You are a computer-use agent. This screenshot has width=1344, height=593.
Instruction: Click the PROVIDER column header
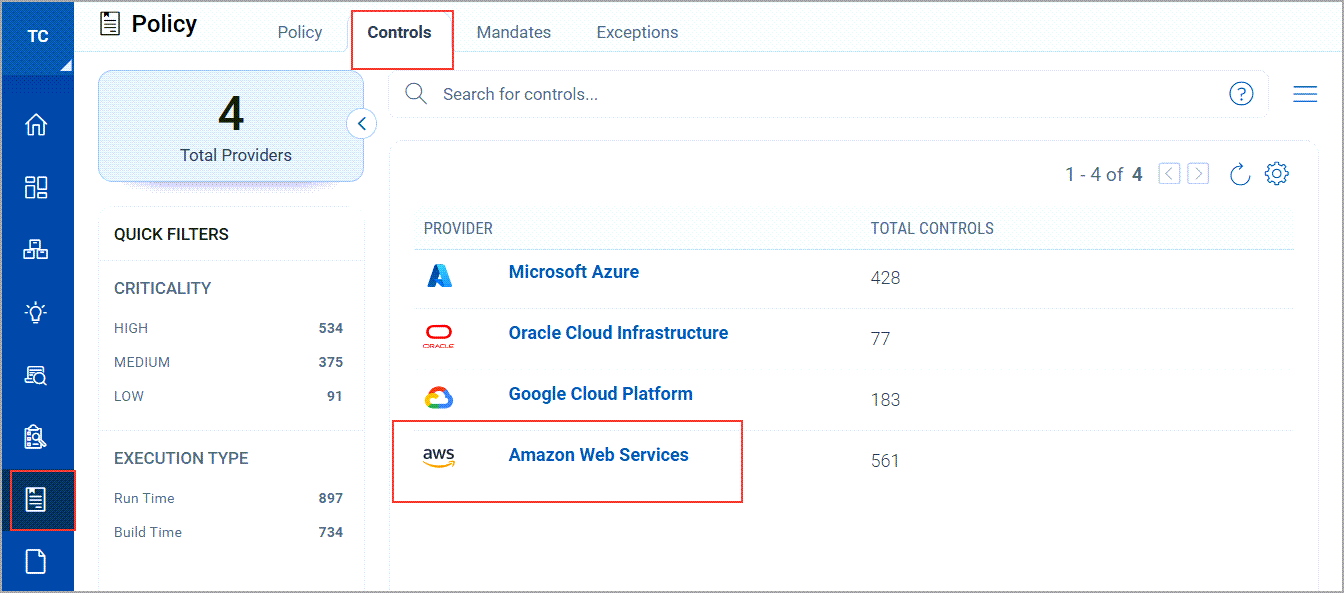[x=458, y=229]
